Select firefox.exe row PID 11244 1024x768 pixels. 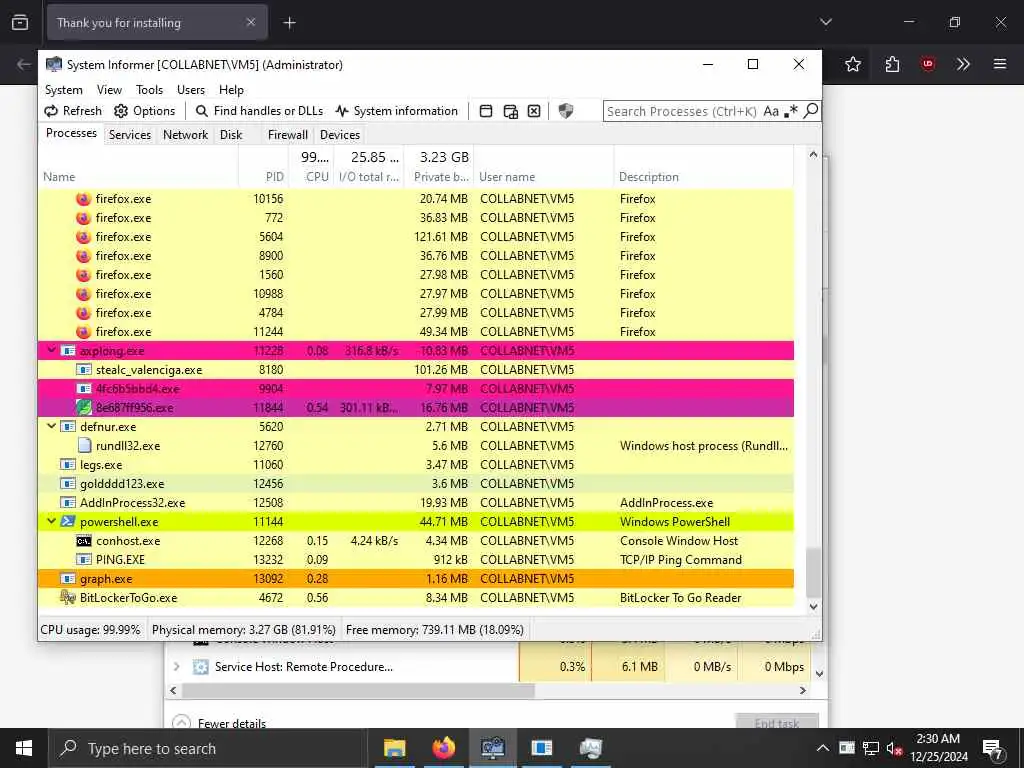[x=416, y=332]
